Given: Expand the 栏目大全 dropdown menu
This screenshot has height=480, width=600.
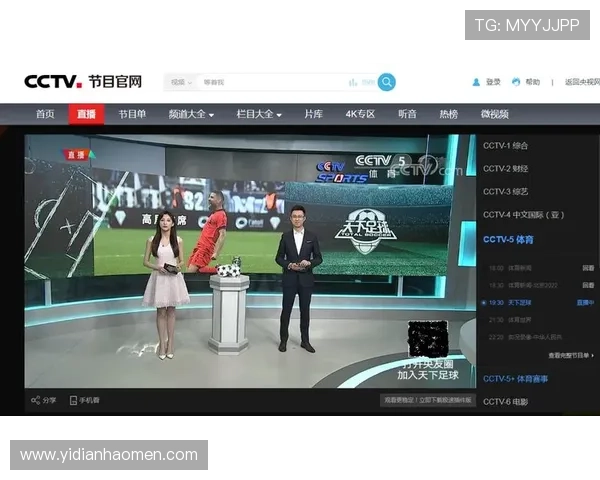Looking at the screenshot, I should coord(259,114).
